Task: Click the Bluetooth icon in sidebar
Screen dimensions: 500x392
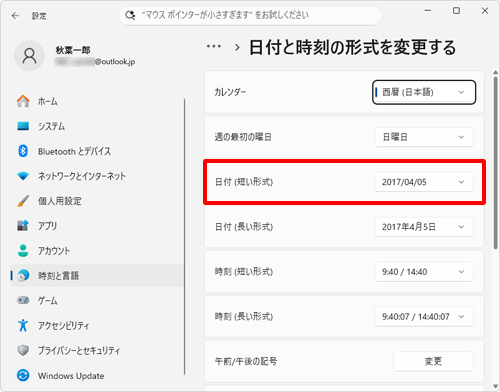Action: tap(23, 151)
